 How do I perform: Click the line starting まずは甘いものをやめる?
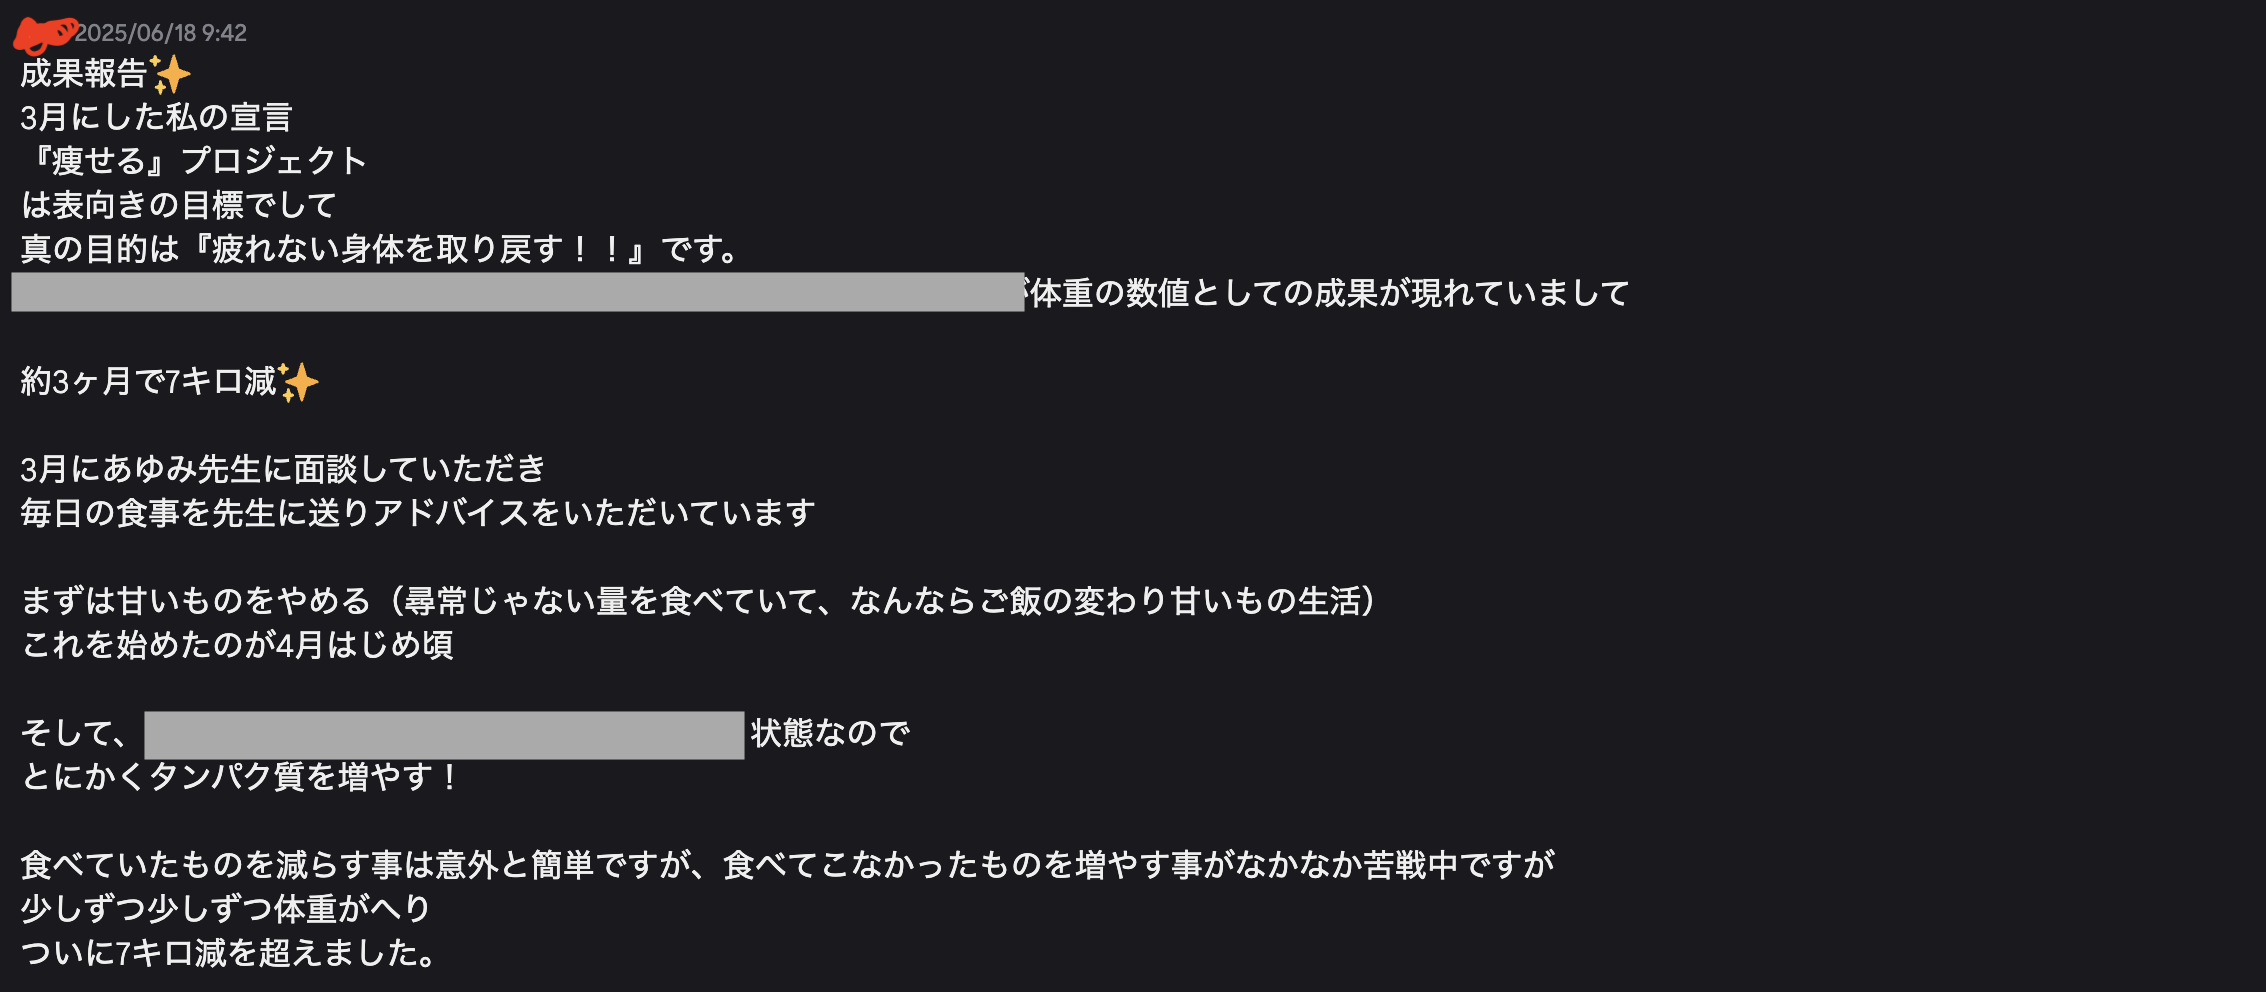699,601
